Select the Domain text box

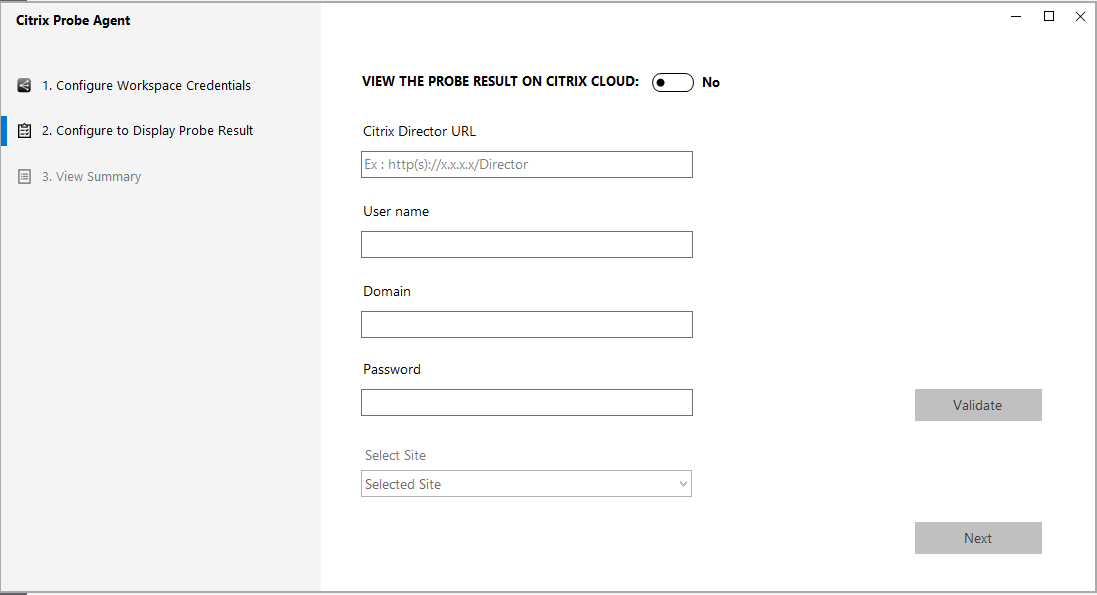[526, 324]
